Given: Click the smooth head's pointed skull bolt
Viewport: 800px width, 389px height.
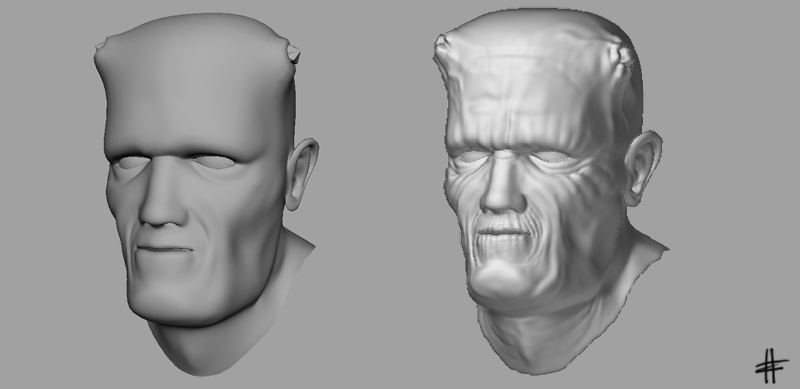Looking at the screenshot, I should [293, 53].
